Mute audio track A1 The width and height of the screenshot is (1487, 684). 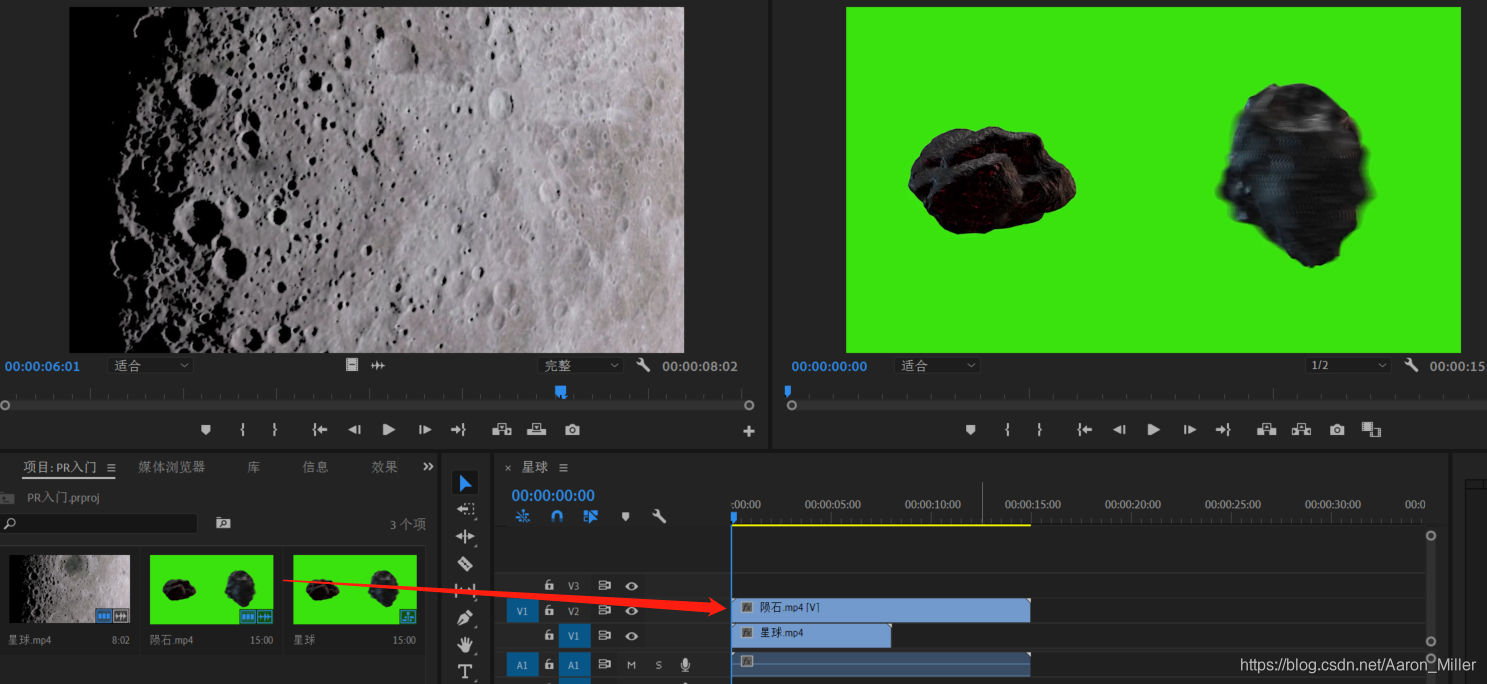631,665
